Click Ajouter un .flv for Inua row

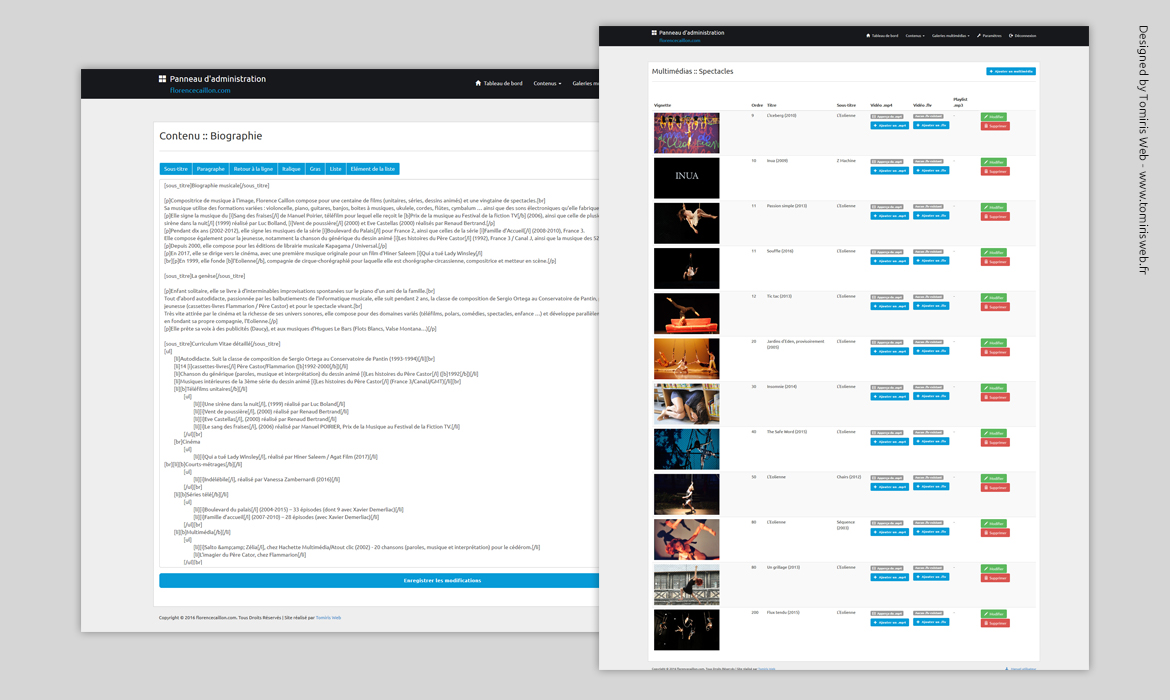point(930,170)
